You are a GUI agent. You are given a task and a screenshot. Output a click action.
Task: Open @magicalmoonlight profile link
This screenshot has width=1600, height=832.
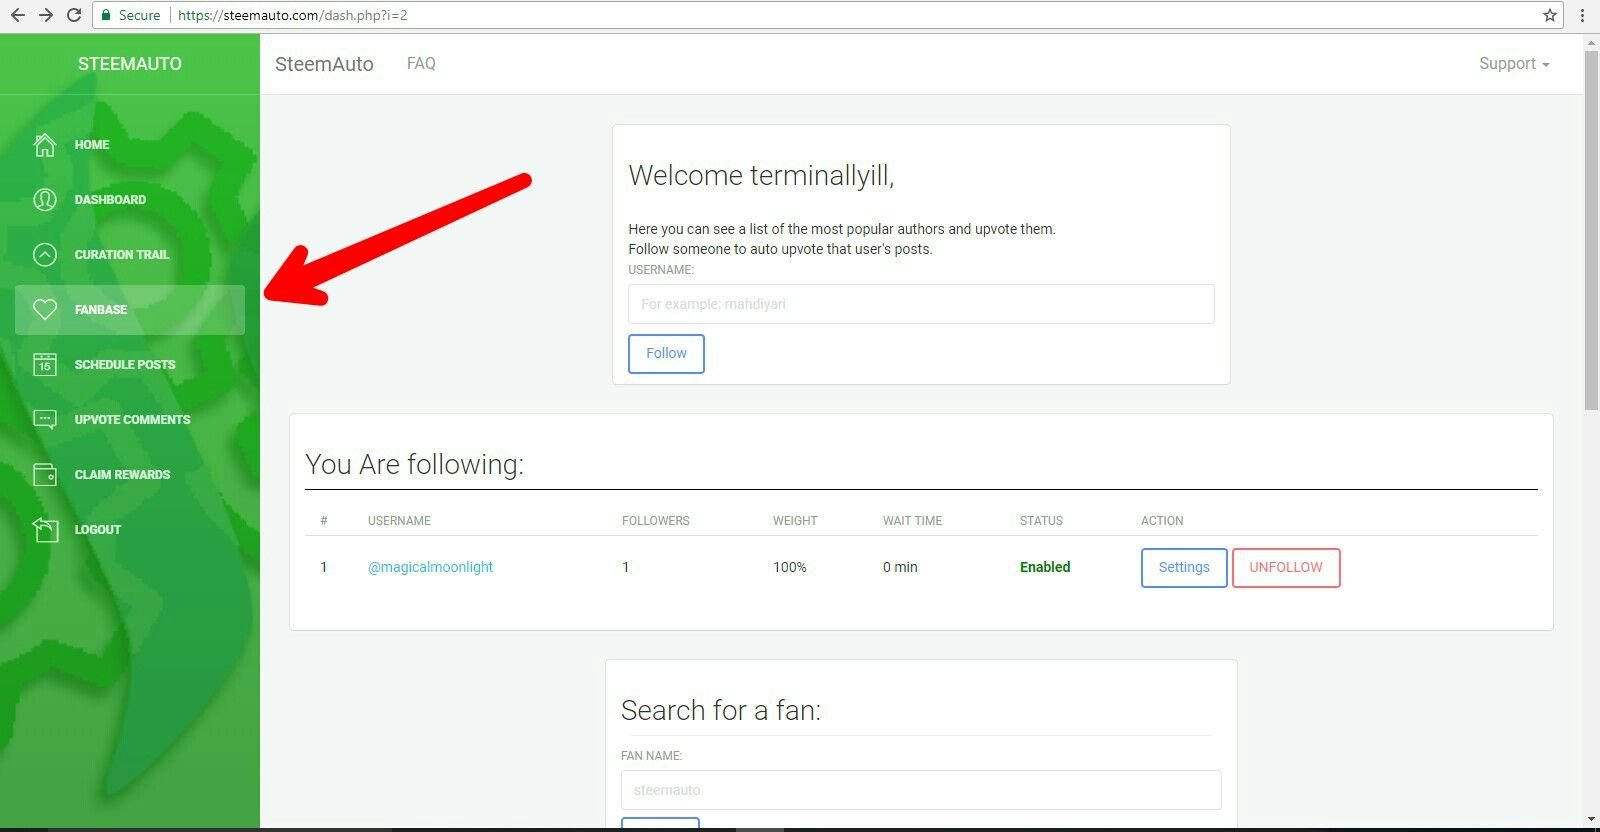(430, 567)
